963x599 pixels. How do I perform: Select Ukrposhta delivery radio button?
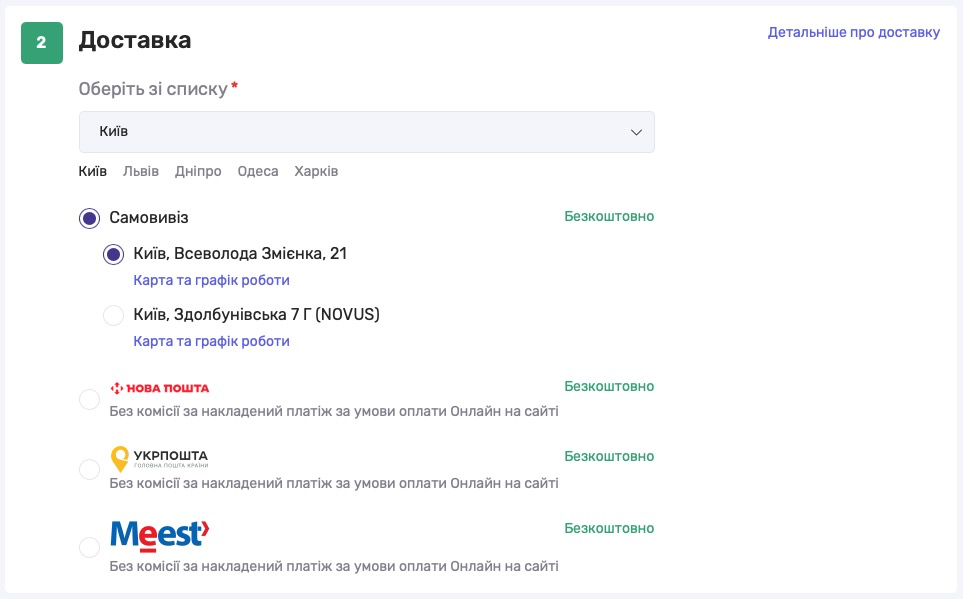(90, 470)
